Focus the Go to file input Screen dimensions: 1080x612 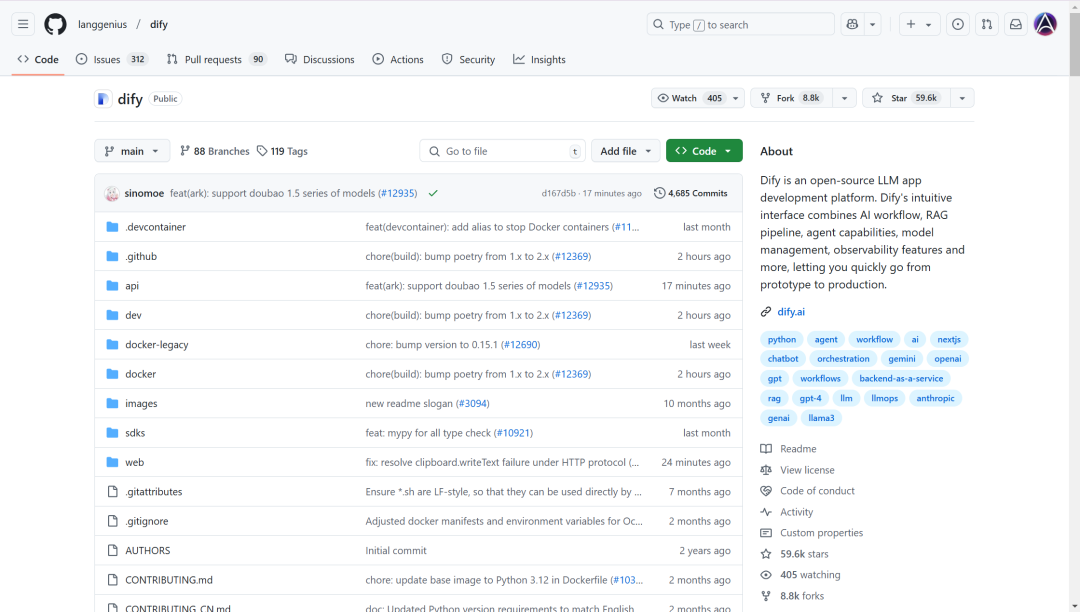(x=502, y=151)
